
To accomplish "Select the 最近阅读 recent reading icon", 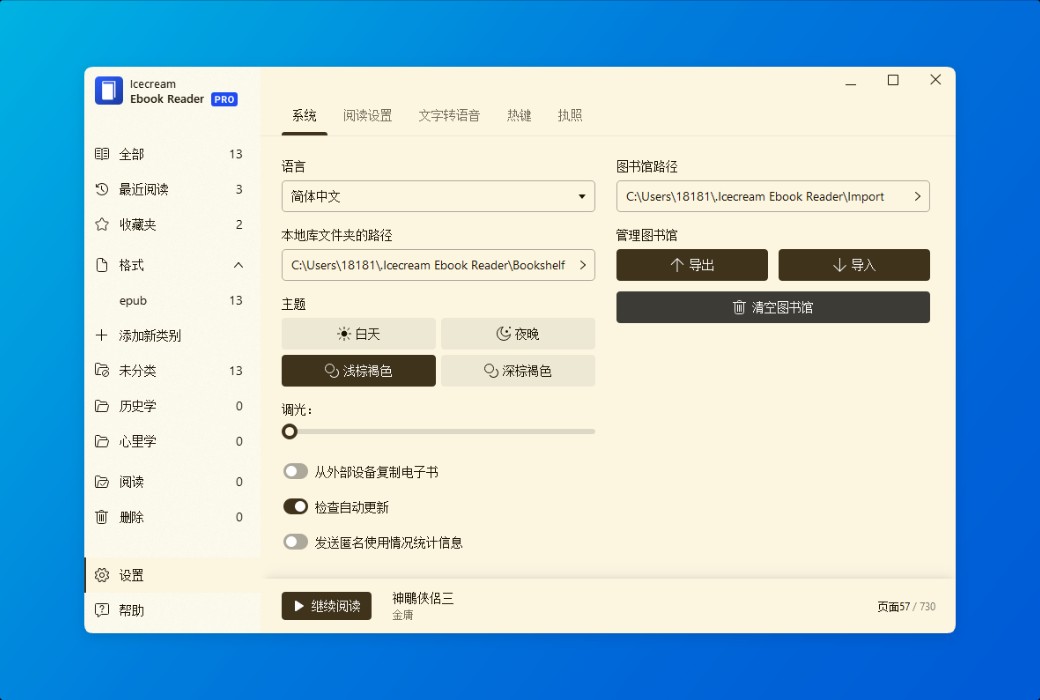I will coord(101,189).
